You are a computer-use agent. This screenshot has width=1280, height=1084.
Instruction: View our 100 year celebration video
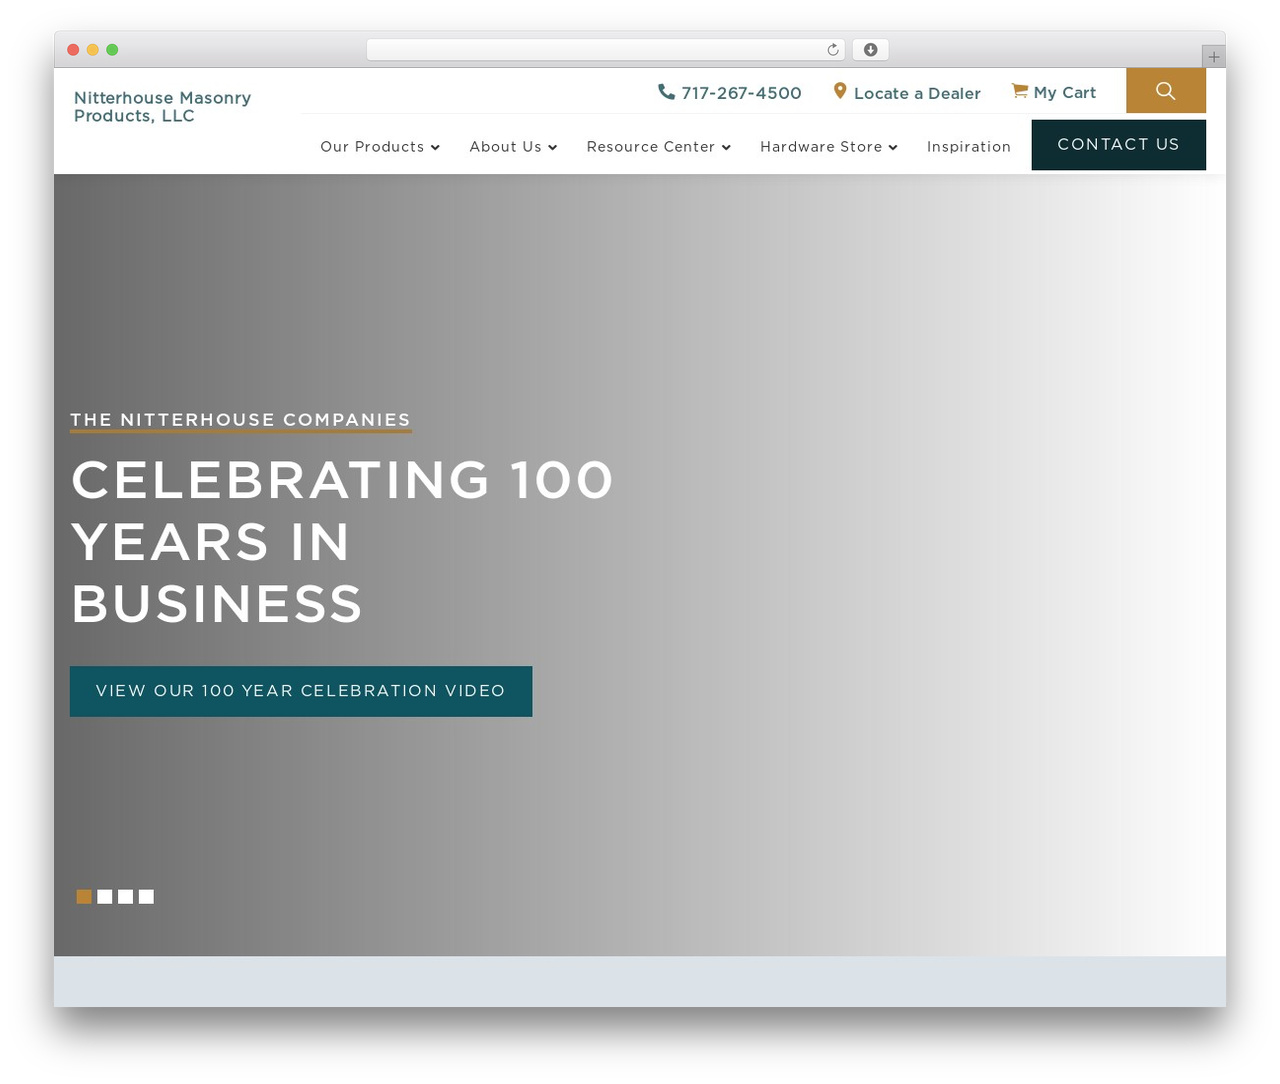pos(301,691)
